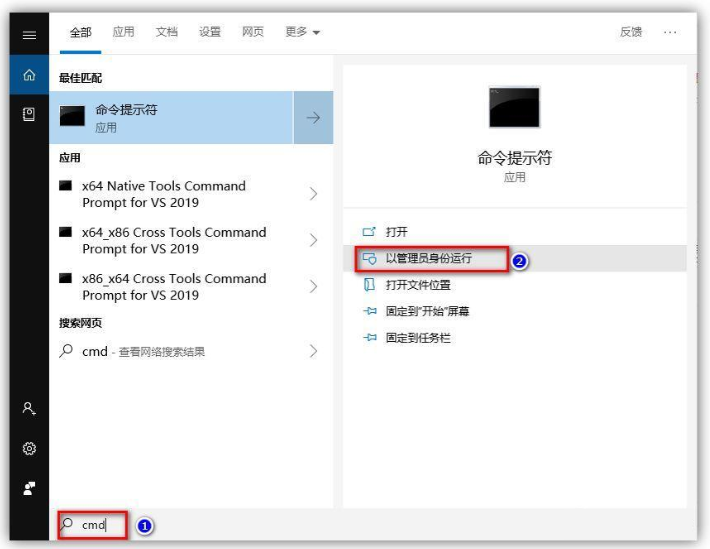Click the x86_x64 Cross Tools icon
The height and width of the screenshot is (549, 710).
pyautogui.click(x=66, y=278)
